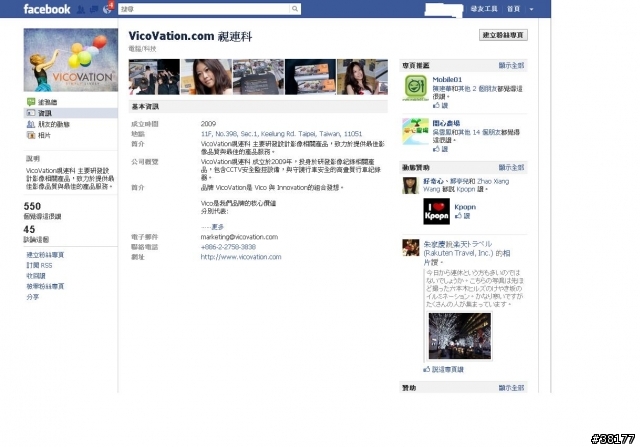Open the account dropdown arrow in top bar
Viewport: 640px width, 447px height.
tap(531, 9)
